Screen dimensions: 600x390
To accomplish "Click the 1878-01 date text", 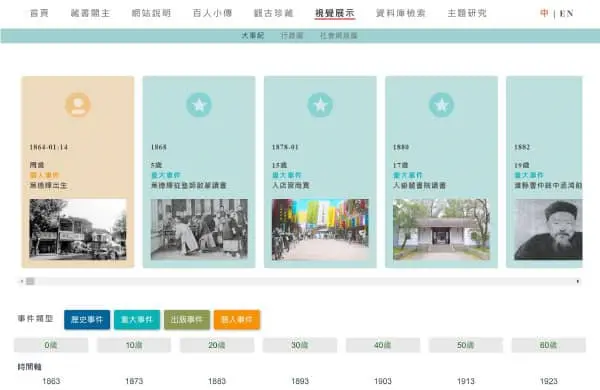I will pos(285,147).
